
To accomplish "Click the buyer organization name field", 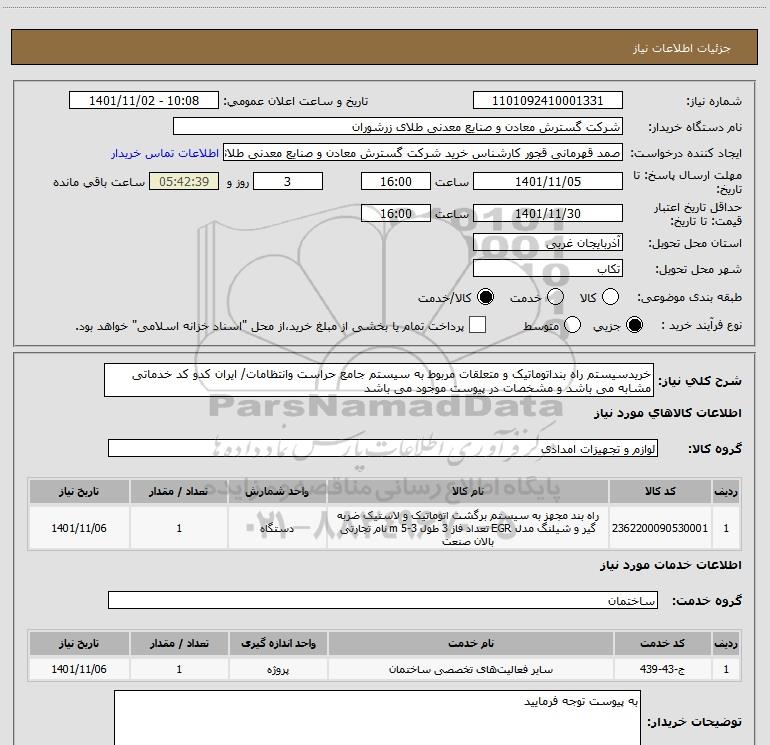I will pyautogui.click(x=398, y=127).
